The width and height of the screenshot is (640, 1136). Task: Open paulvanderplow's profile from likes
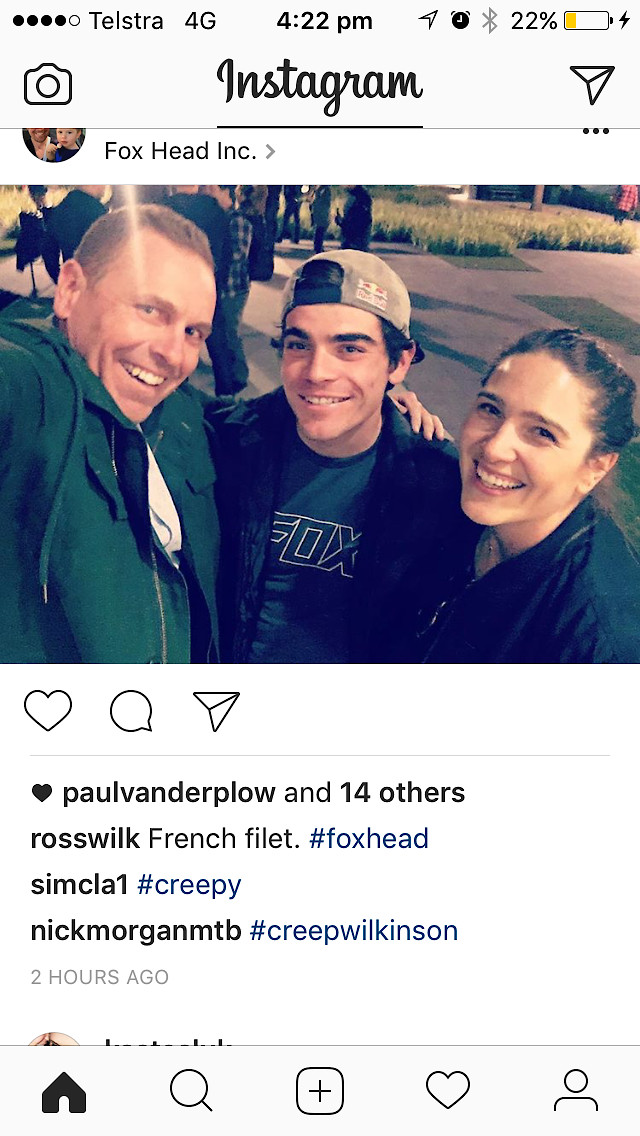169,793
